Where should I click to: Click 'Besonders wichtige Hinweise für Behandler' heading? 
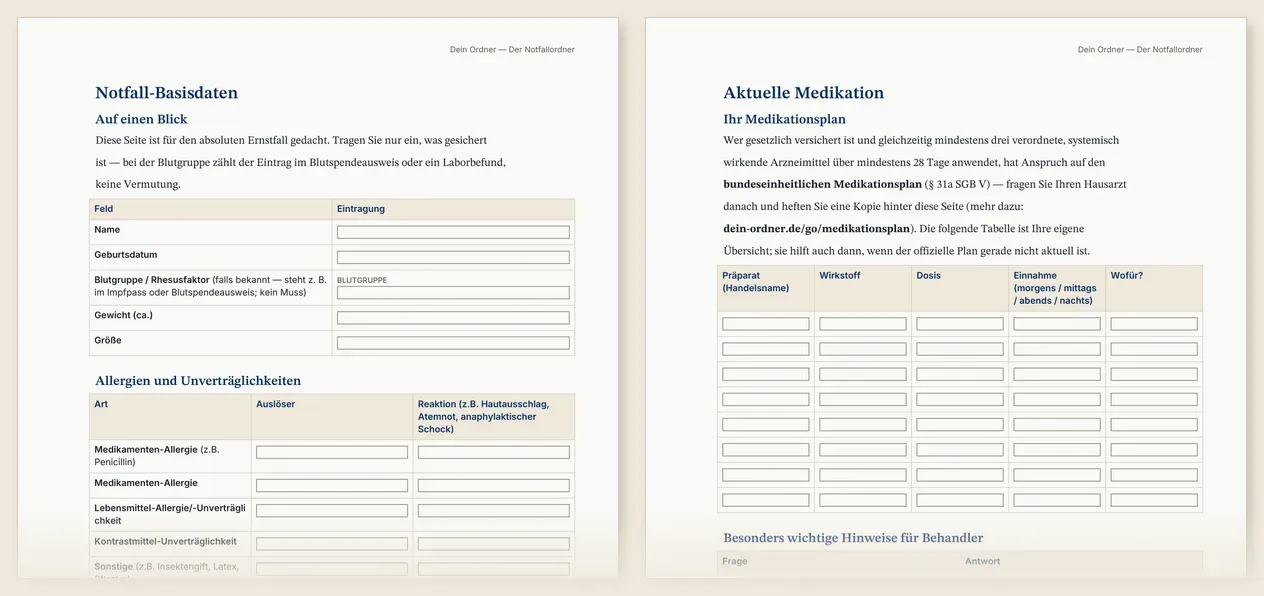point(853,538)
